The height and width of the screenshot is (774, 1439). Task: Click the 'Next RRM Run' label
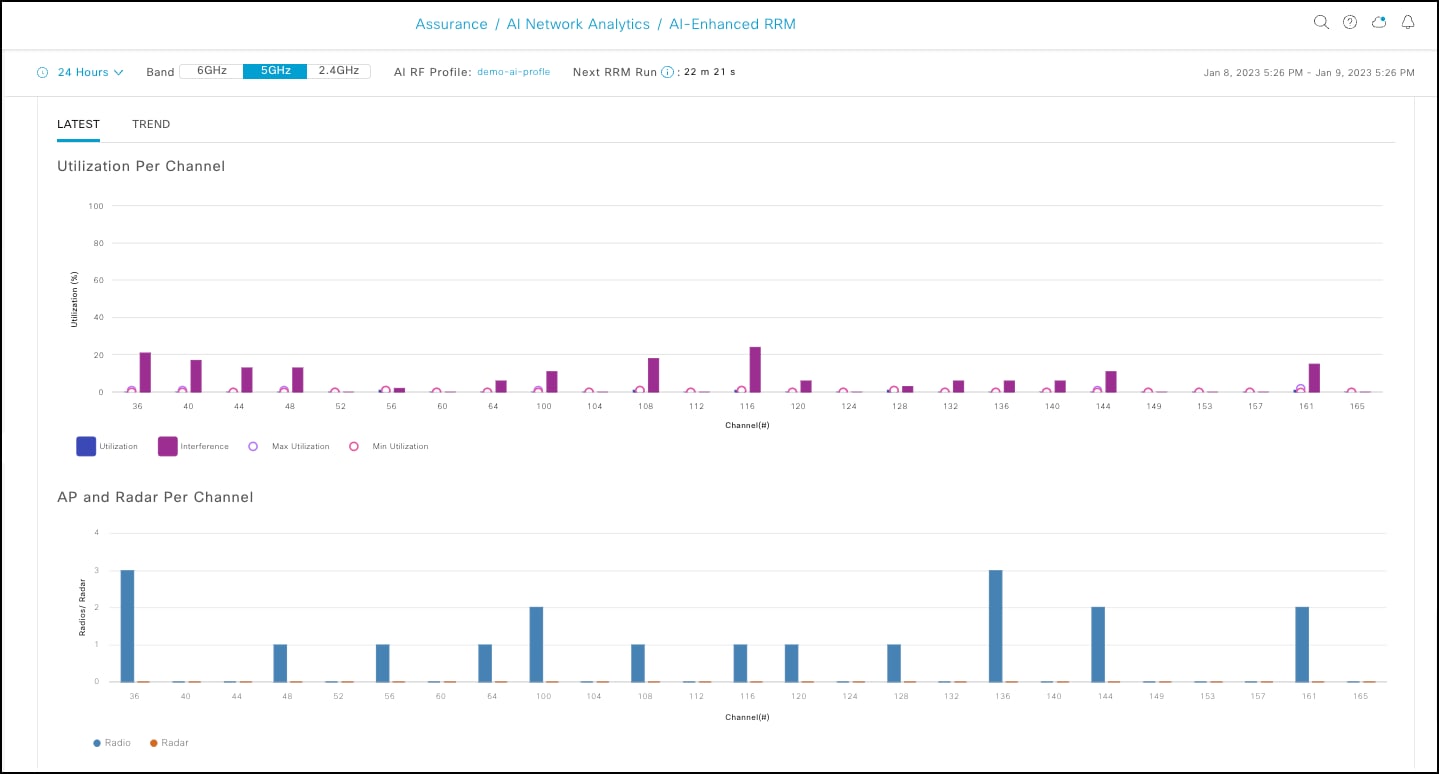pyautogui.click(x=615, y=72)
